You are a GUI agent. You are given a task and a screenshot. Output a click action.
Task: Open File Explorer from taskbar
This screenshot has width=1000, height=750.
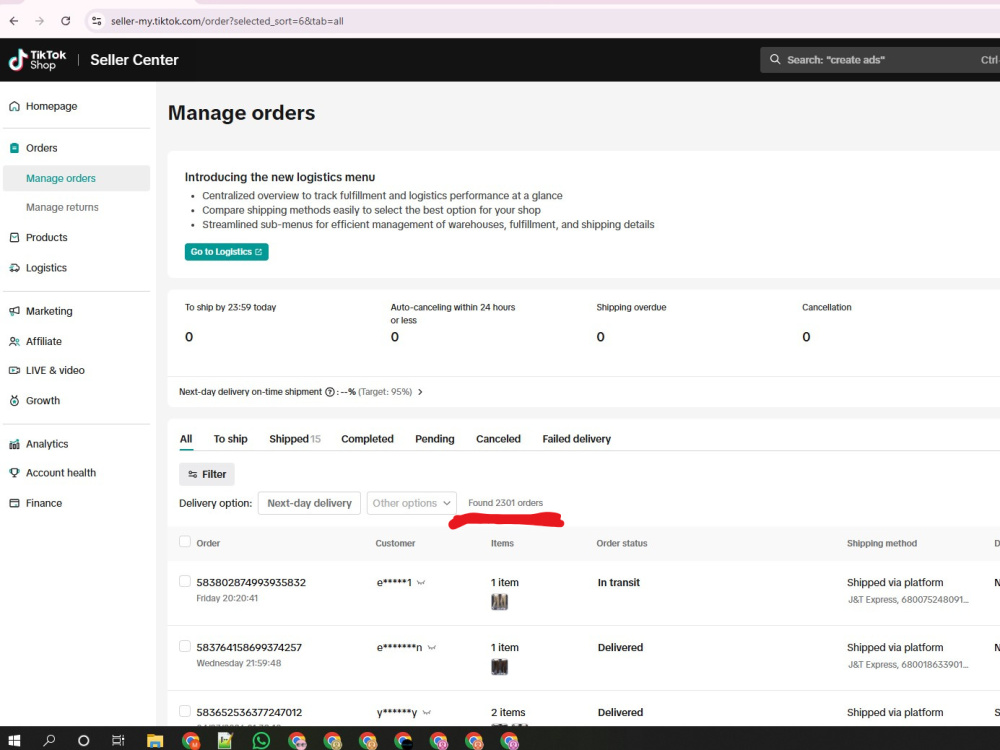155,740
